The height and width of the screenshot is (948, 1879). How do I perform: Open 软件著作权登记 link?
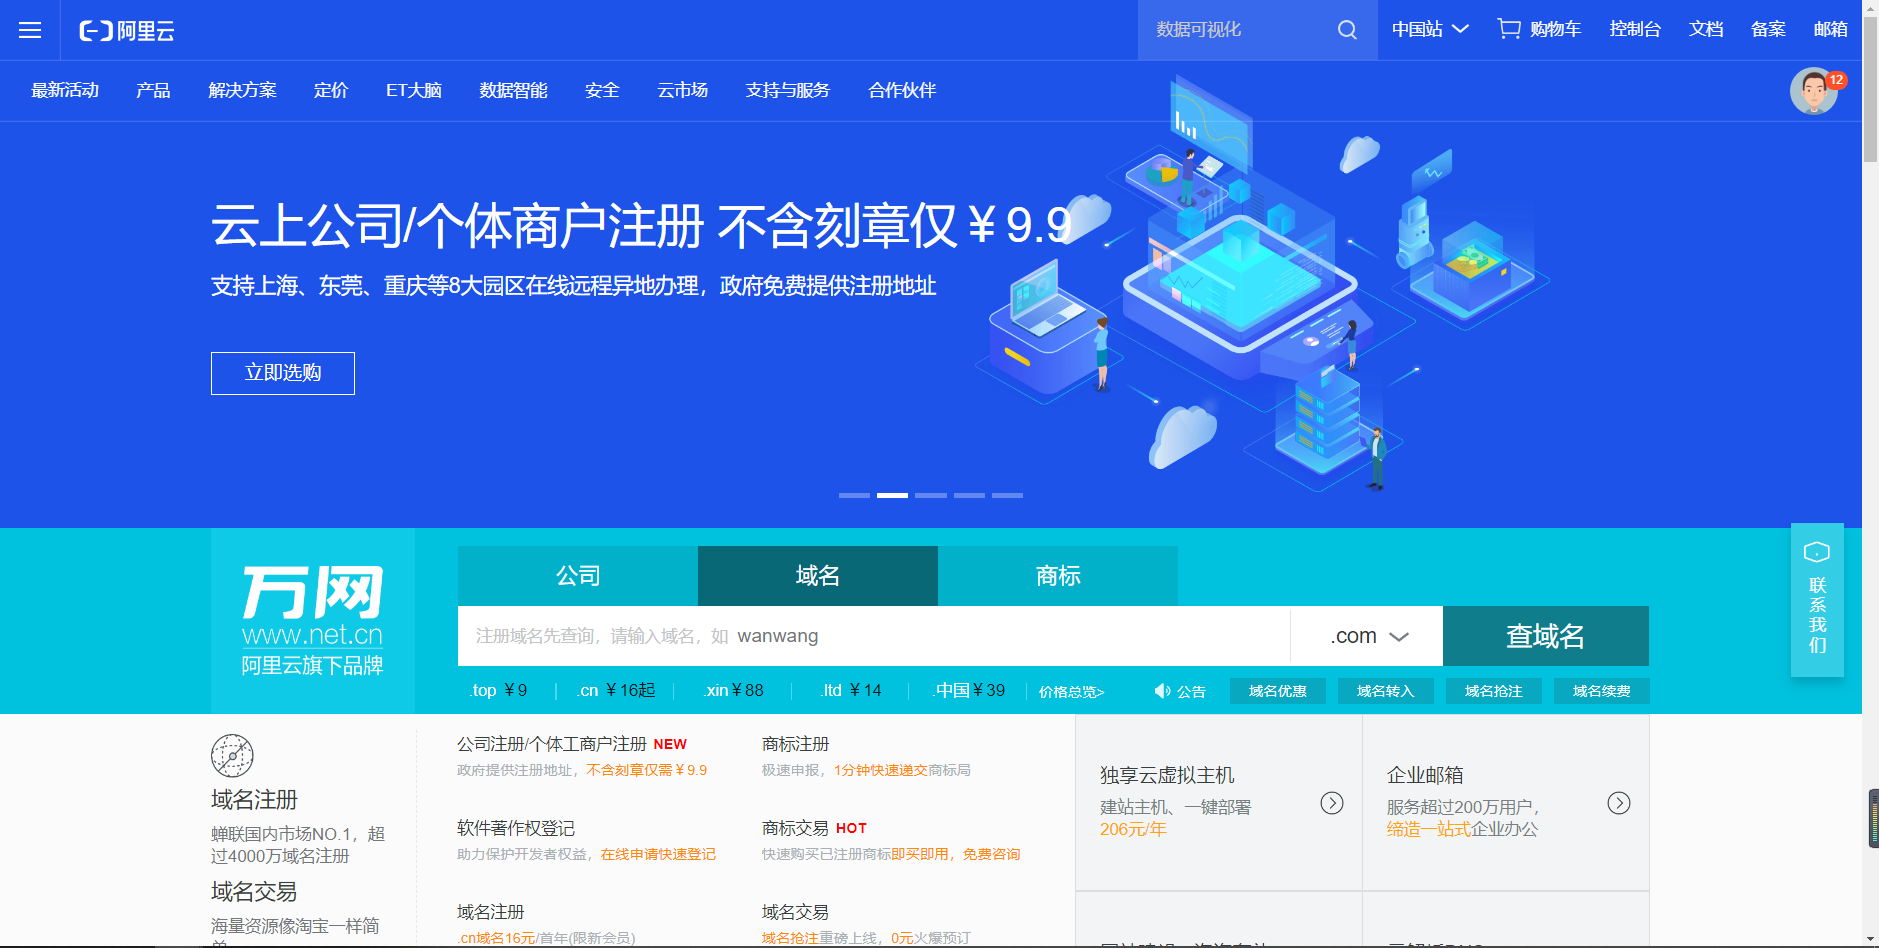coord(516,828)
